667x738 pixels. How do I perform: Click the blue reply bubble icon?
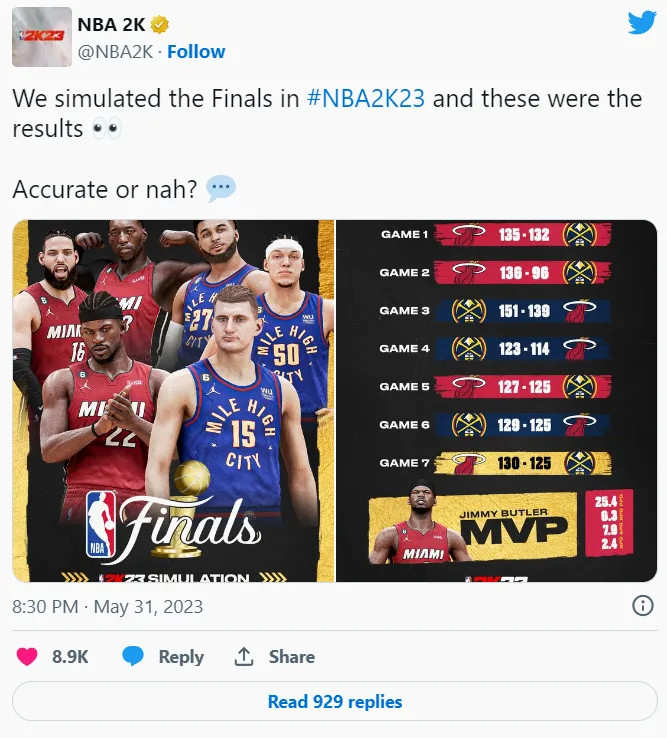(133, 656)
